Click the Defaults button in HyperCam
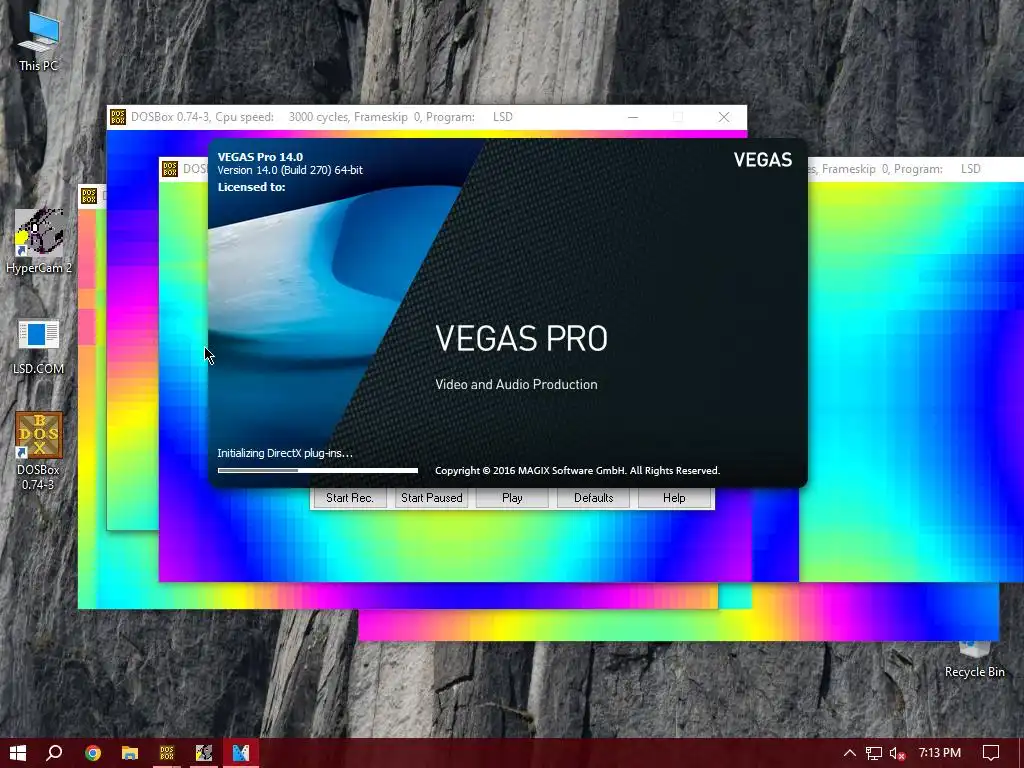Image resolution: width=1024 pixels, height=768 pixels. pyautogui.click(x=593, y=498)
